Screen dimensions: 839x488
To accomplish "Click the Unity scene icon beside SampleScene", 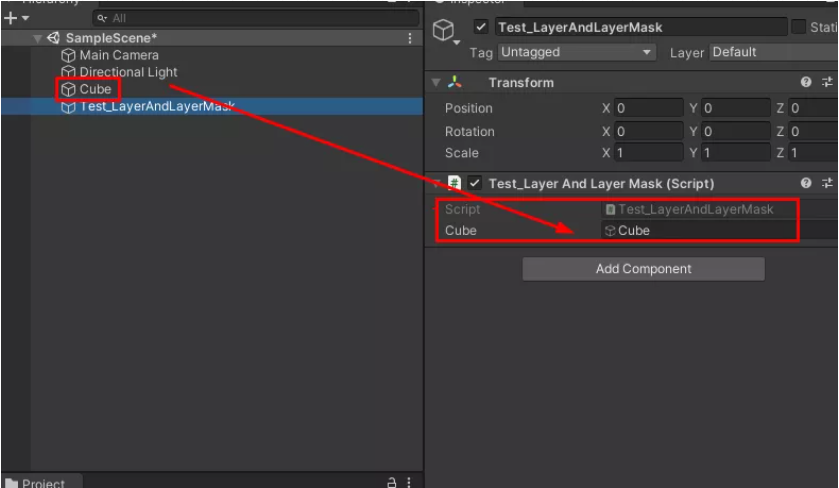I will [54, 38].
